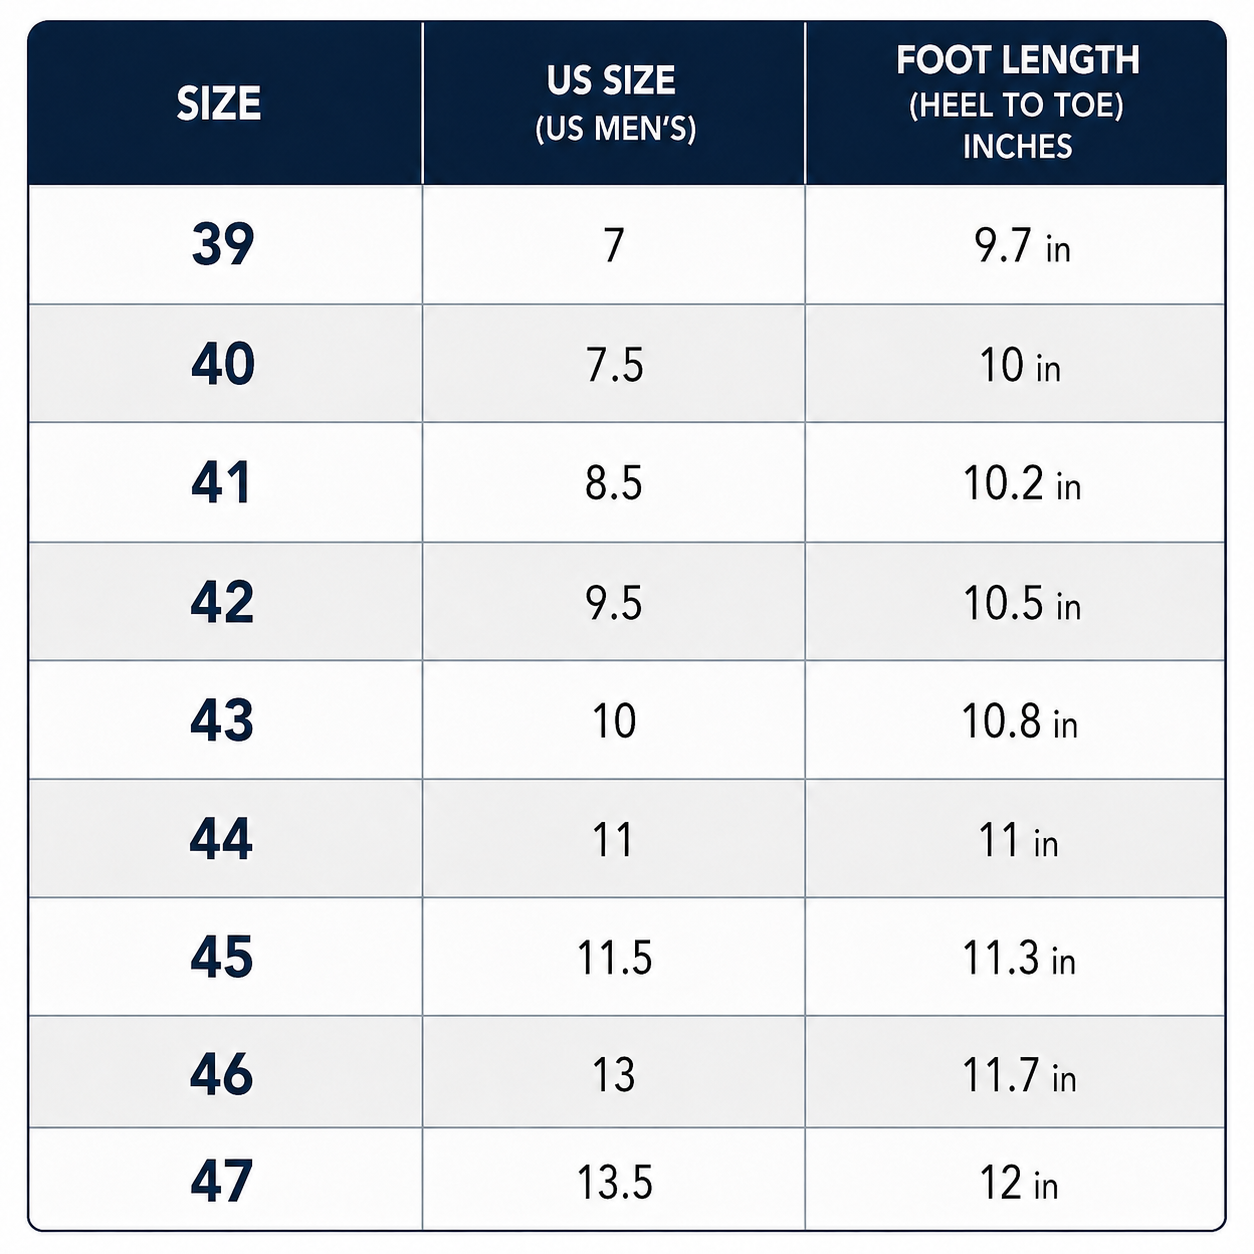Click the 11.7 in foot length
The height and width of the screenshot is (1254, 1254).
[x=1019, y=1077]
